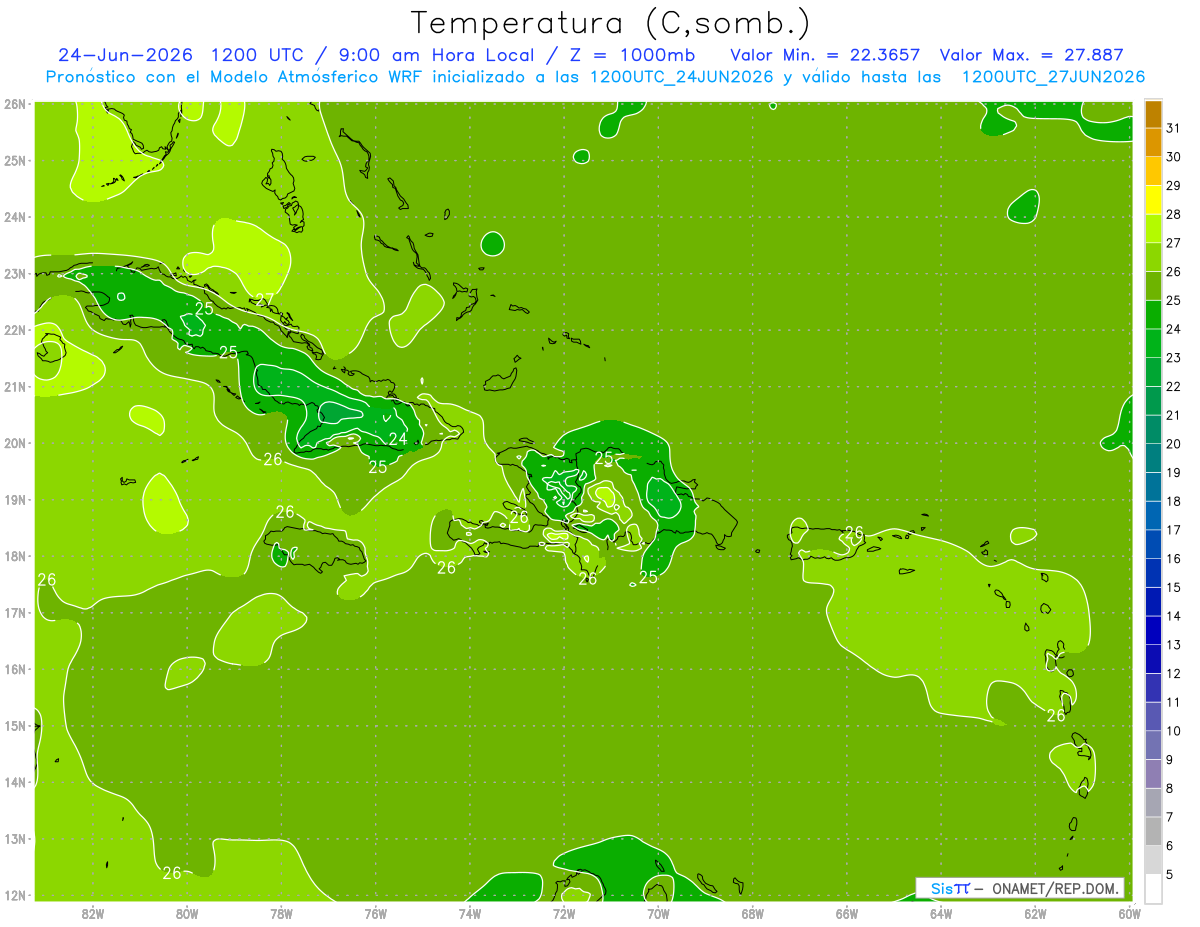
Task: Click the white legend band below 5
Action: (x=1153, y=888)
